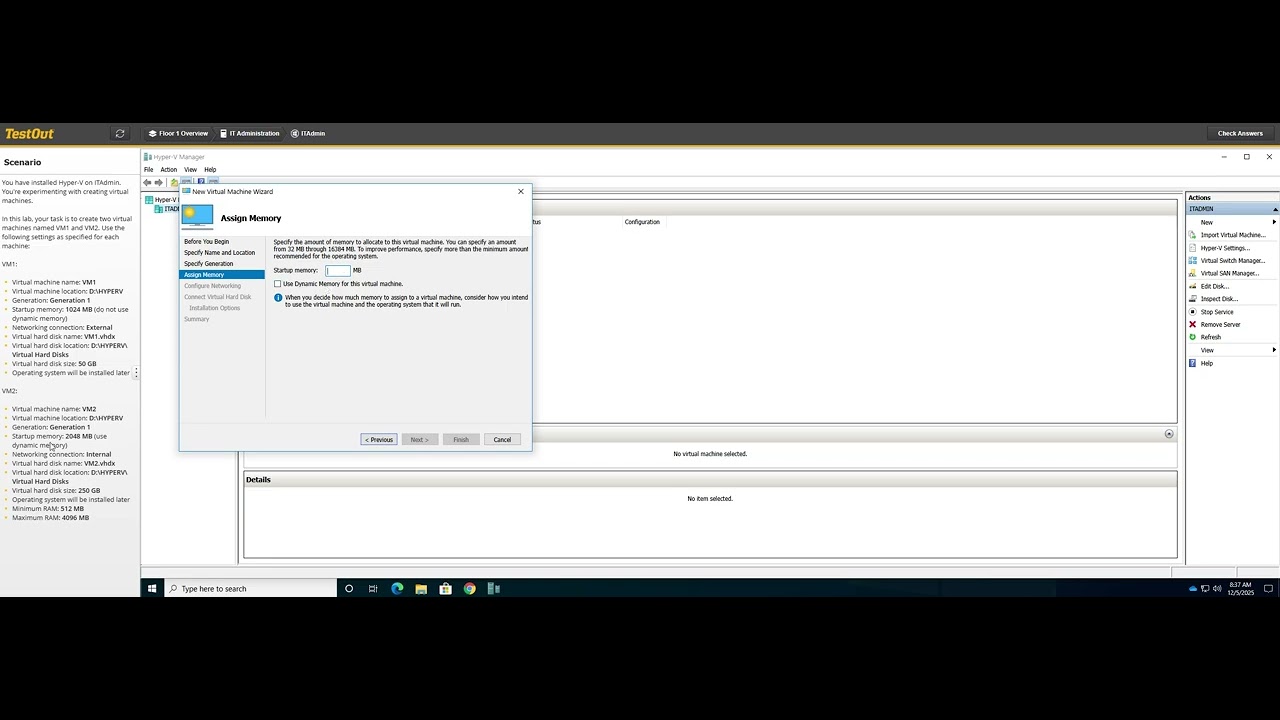
Task: Select Edit Disk in Actions pane
Action: (1214, 286)
